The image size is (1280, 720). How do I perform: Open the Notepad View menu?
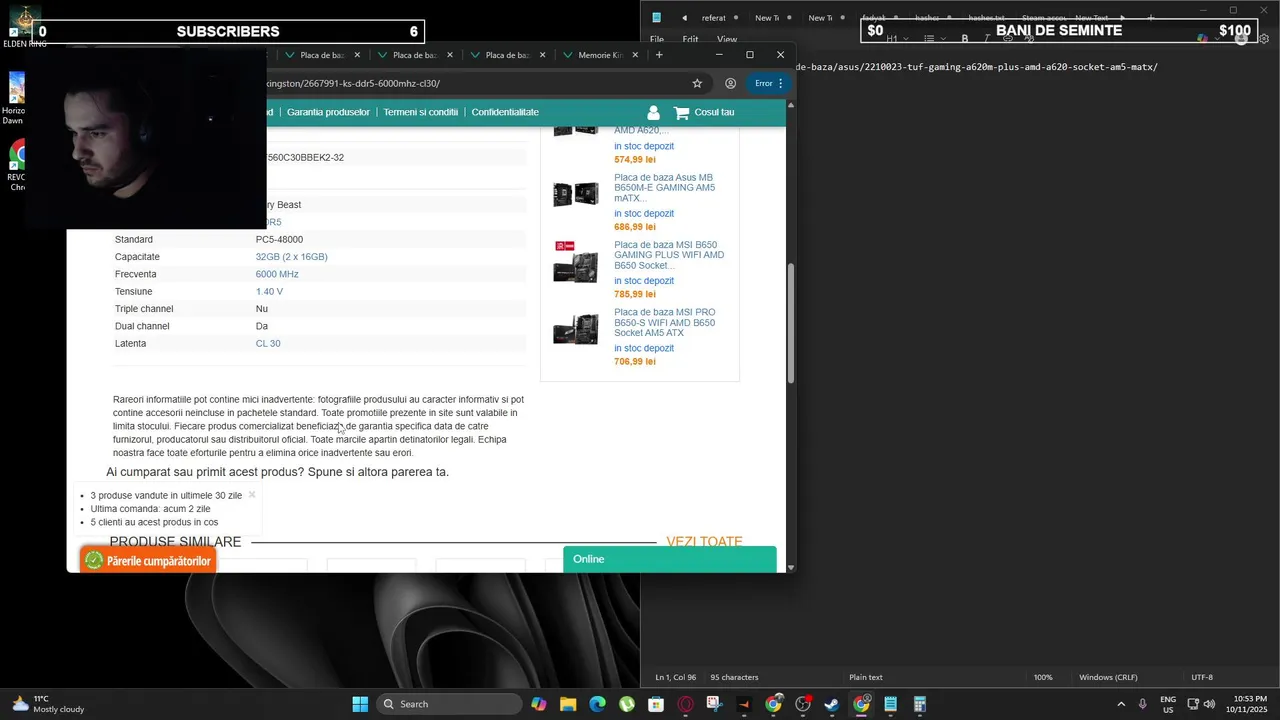coord(727,39)
